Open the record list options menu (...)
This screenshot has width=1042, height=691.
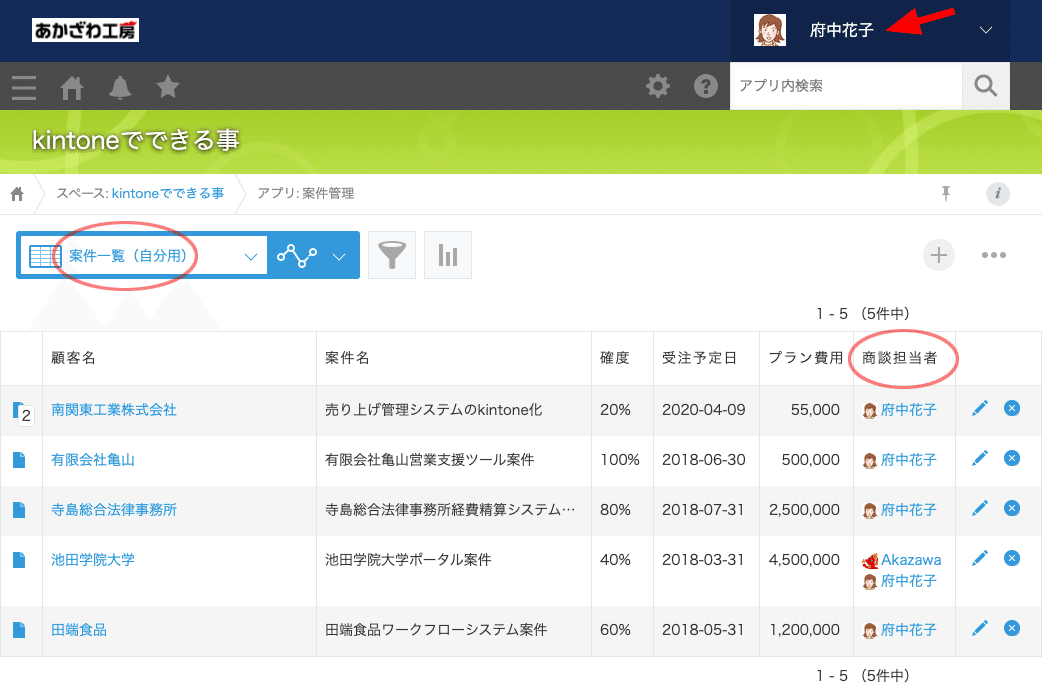994,255
